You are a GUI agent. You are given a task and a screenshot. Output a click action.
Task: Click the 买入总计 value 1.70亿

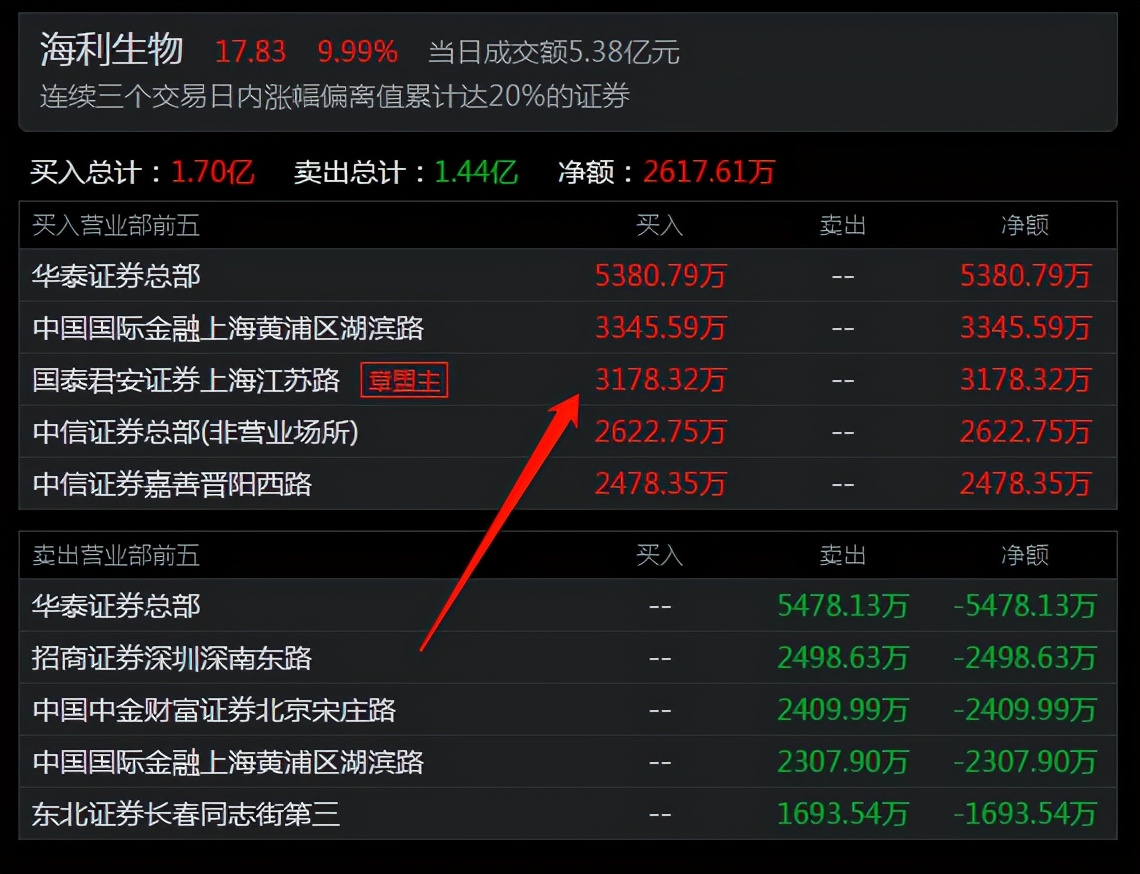point(213,172)
